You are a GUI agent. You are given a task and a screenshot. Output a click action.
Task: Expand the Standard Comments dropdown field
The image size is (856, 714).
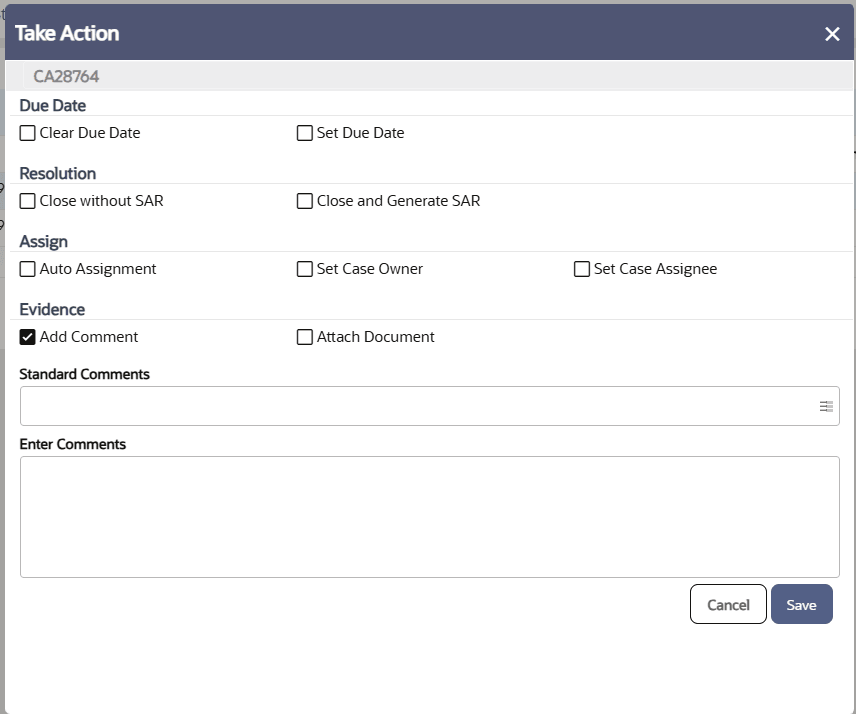click(420, 406)
